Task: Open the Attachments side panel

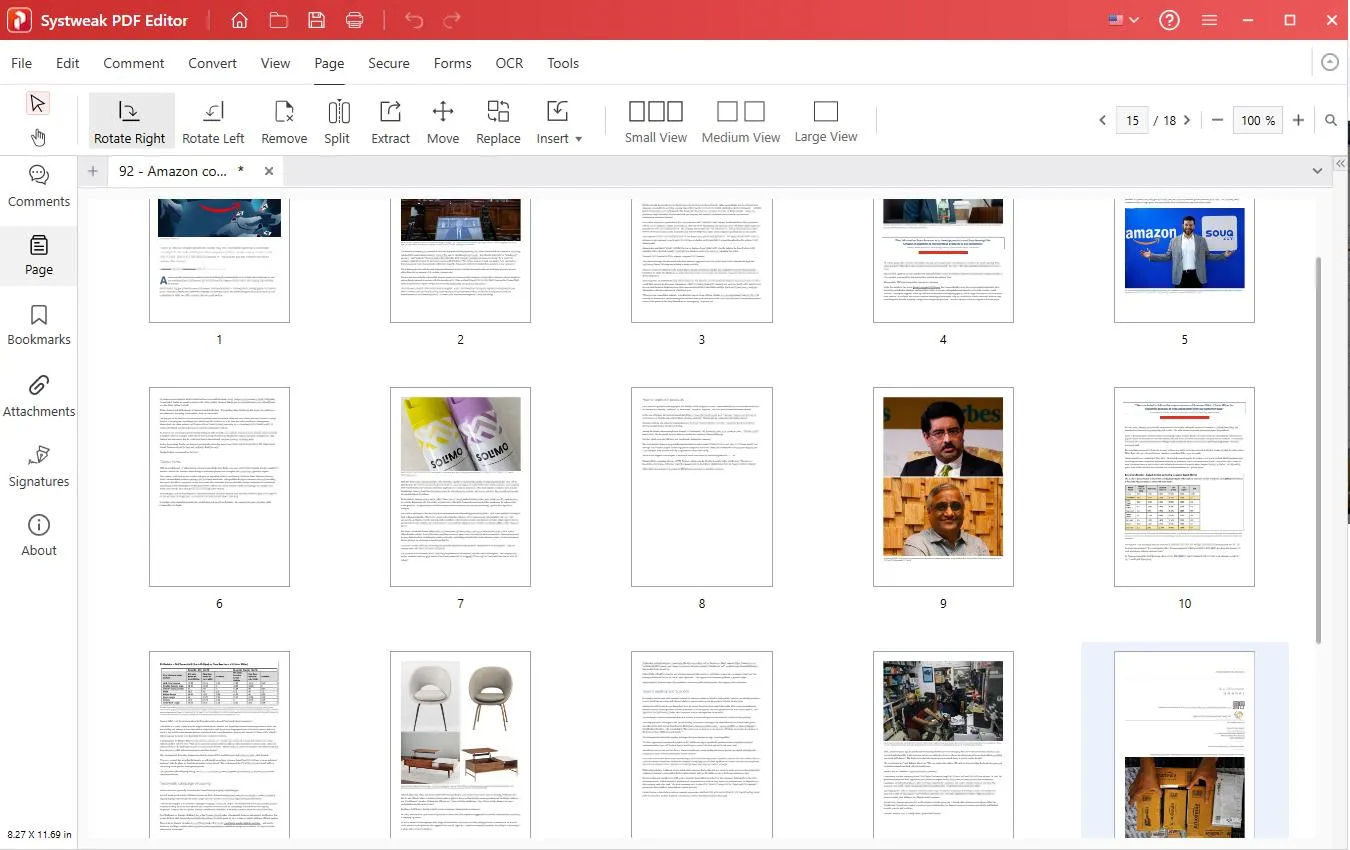Action: click(x=39, y=396)
